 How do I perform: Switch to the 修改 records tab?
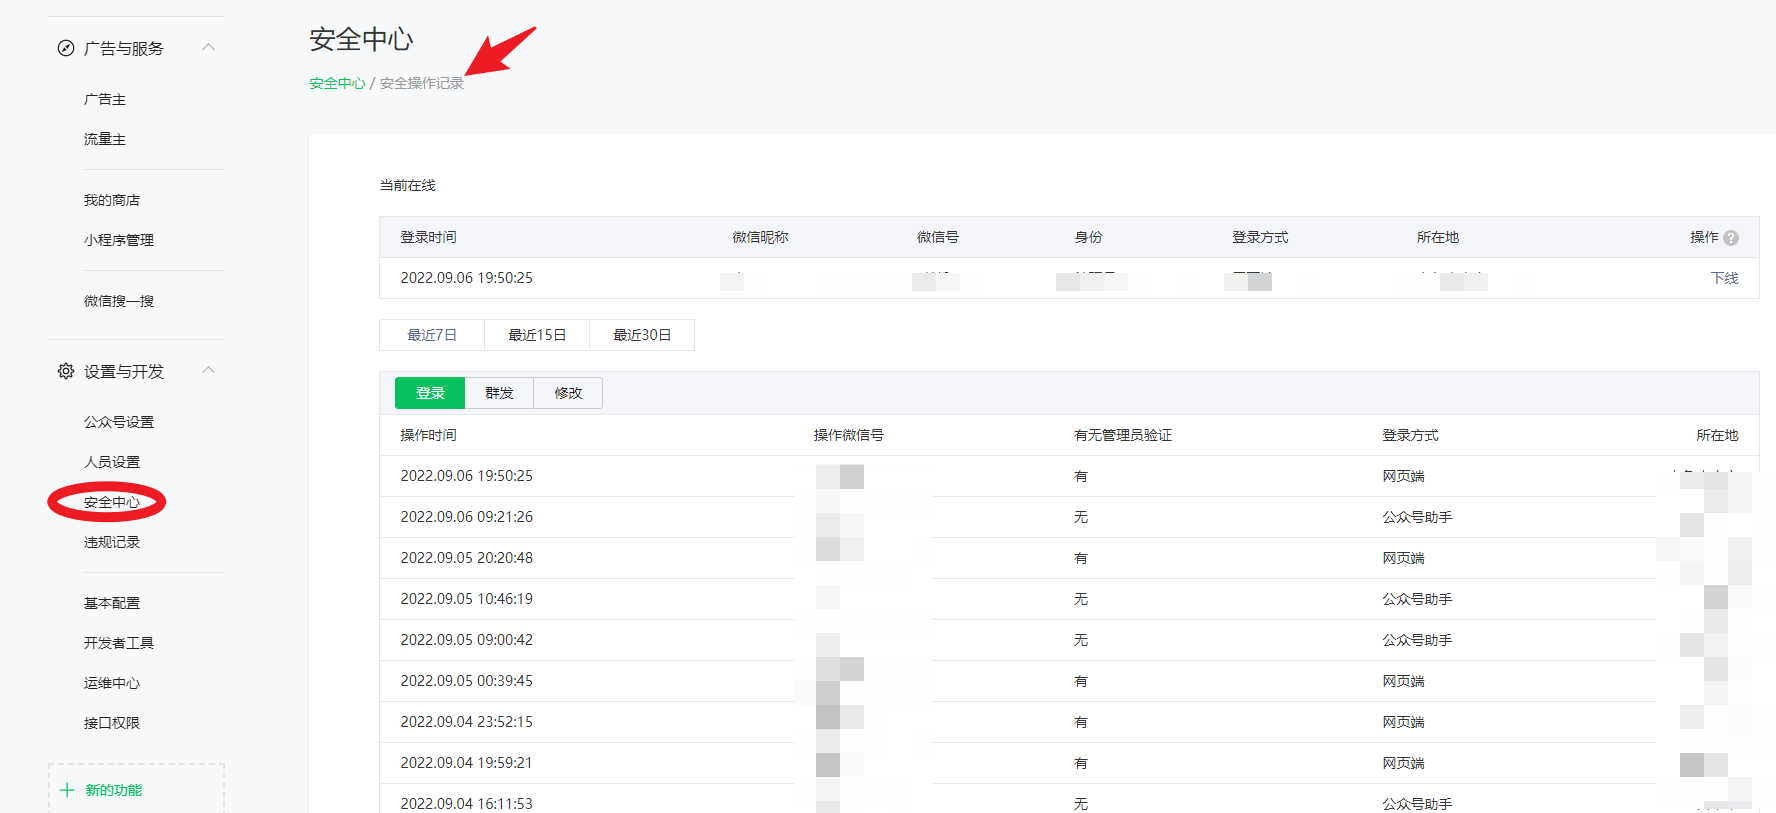coord(568,393)
